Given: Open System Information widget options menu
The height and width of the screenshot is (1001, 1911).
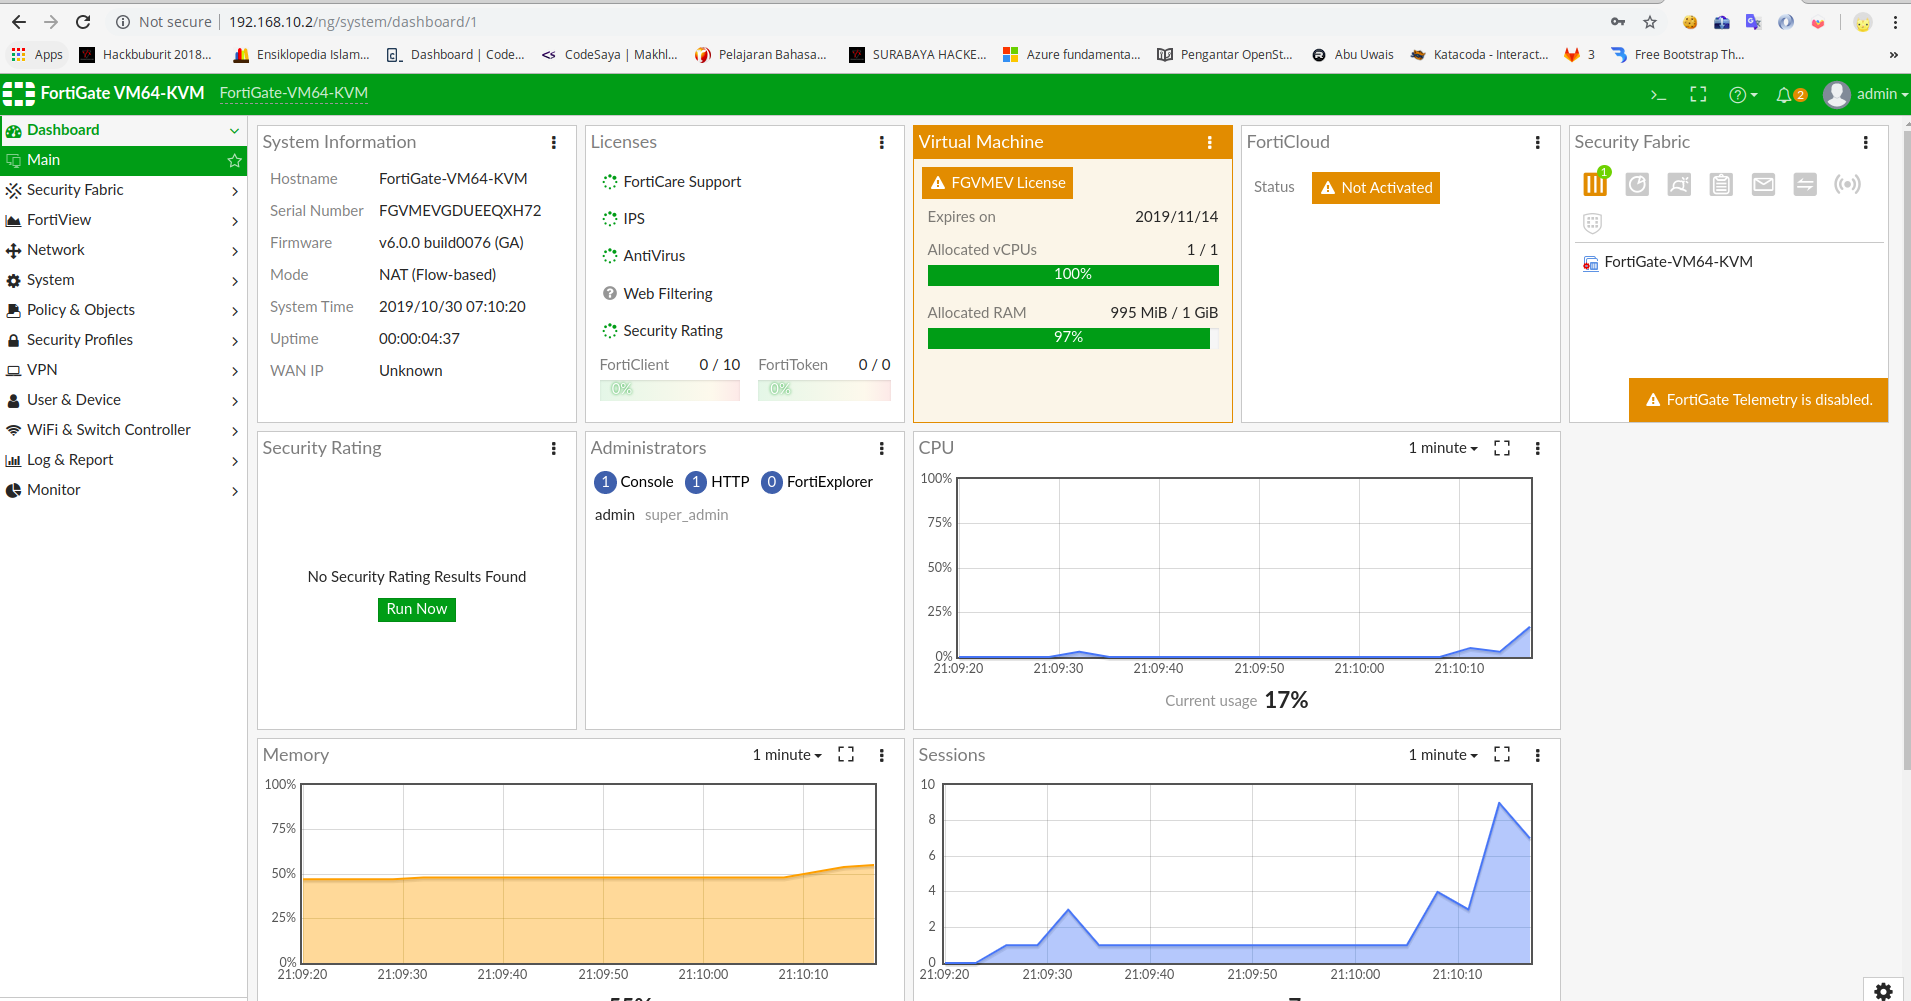Looking at the screenshot, I should [554, 143].
